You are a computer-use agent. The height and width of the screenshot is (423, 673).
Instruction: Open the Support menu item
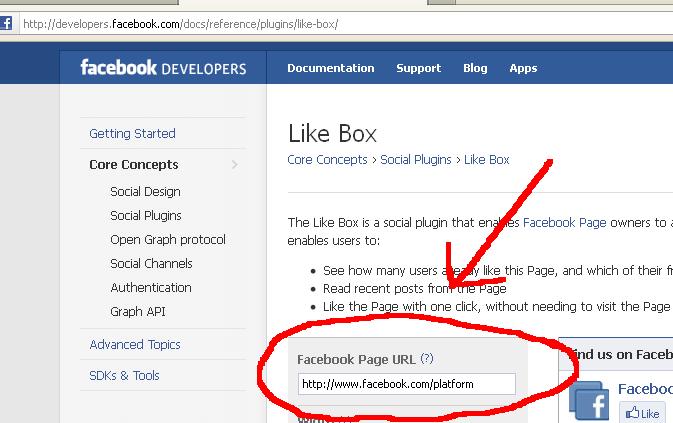tap(418, 68)
